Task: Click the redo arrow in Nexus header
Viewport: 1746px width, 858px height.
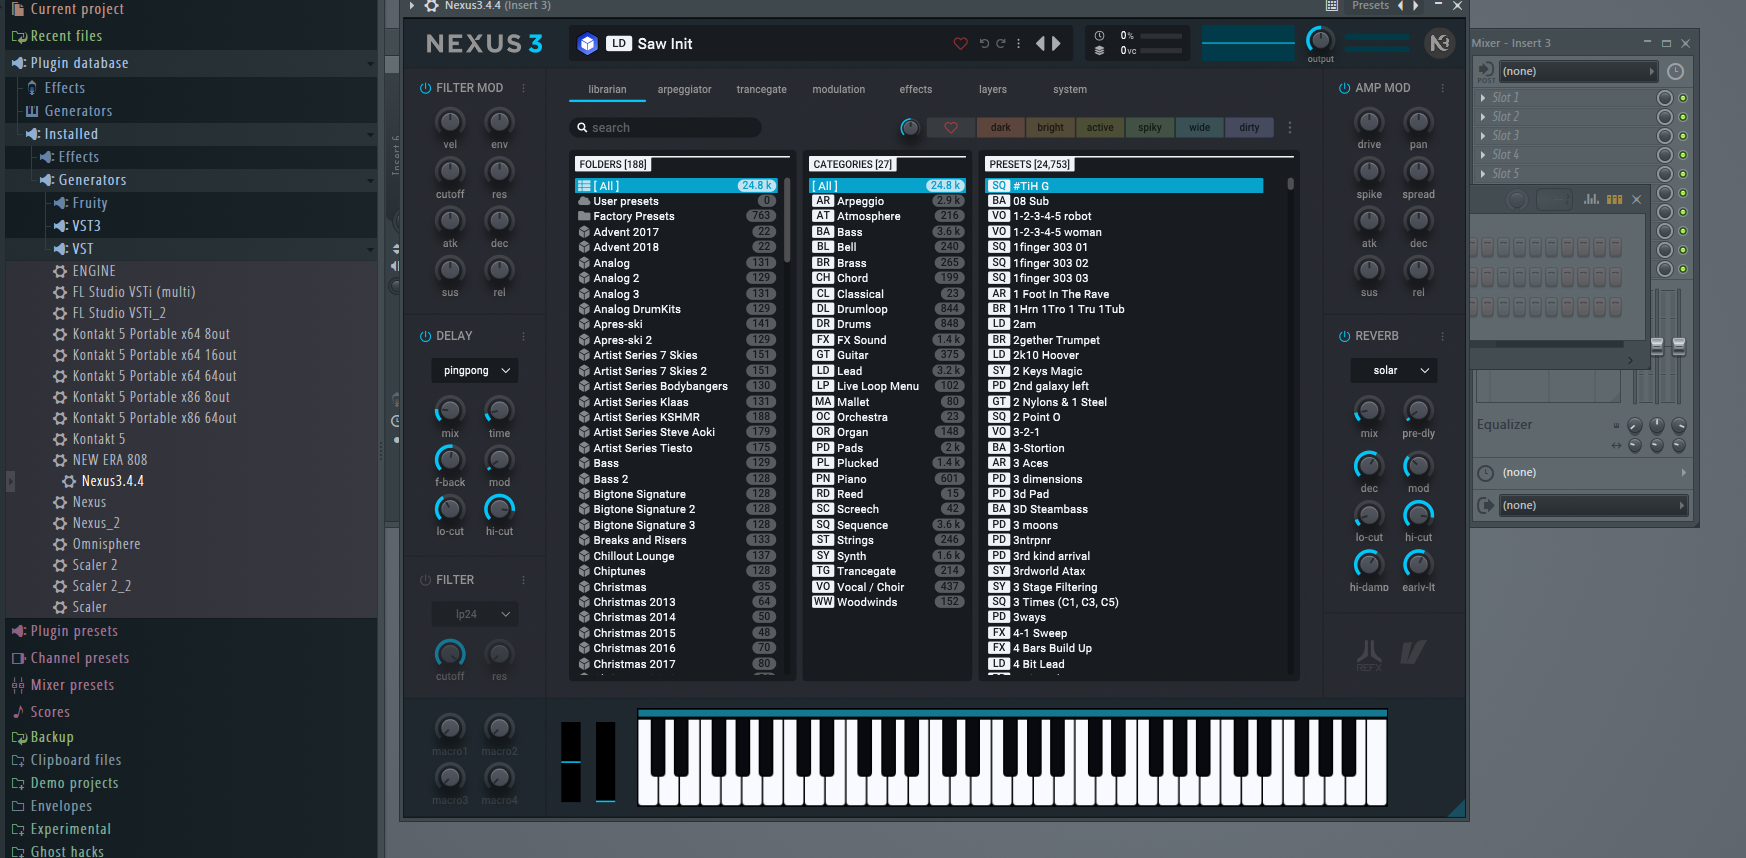Action: [1001, 44]
